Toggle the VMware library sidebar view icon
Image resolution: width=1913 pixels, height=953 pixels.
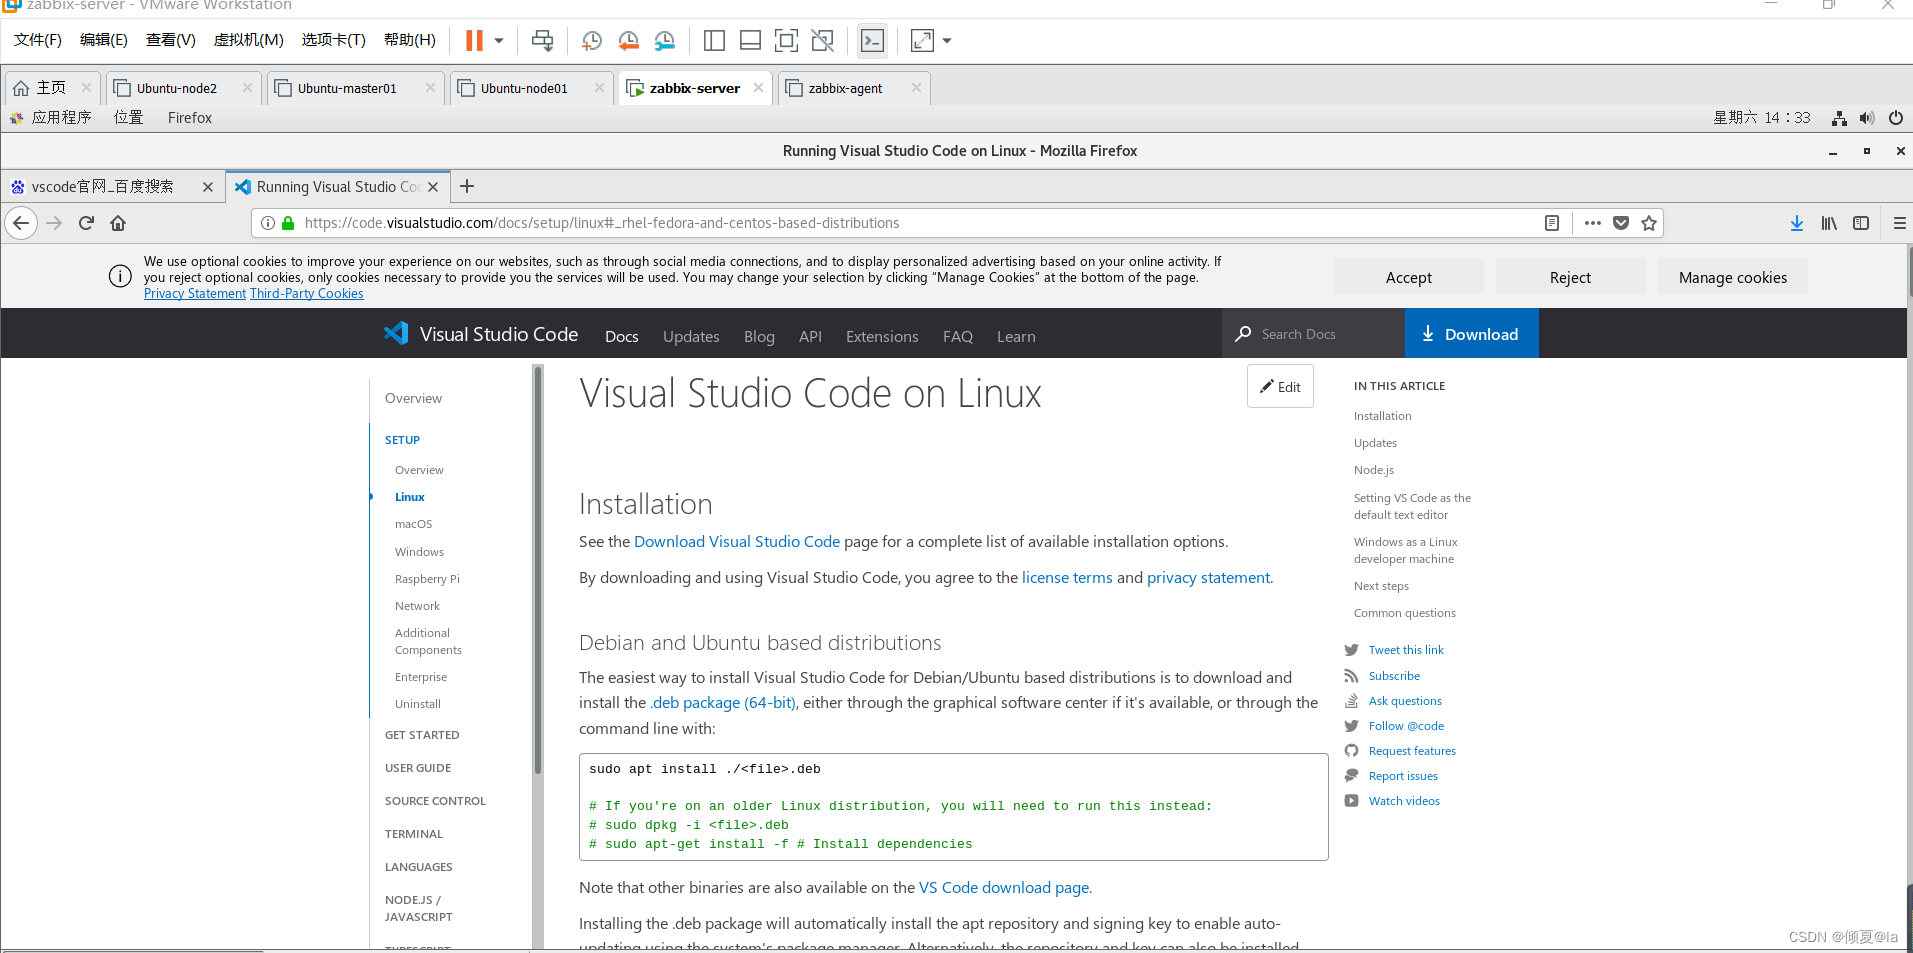point(714,41)
